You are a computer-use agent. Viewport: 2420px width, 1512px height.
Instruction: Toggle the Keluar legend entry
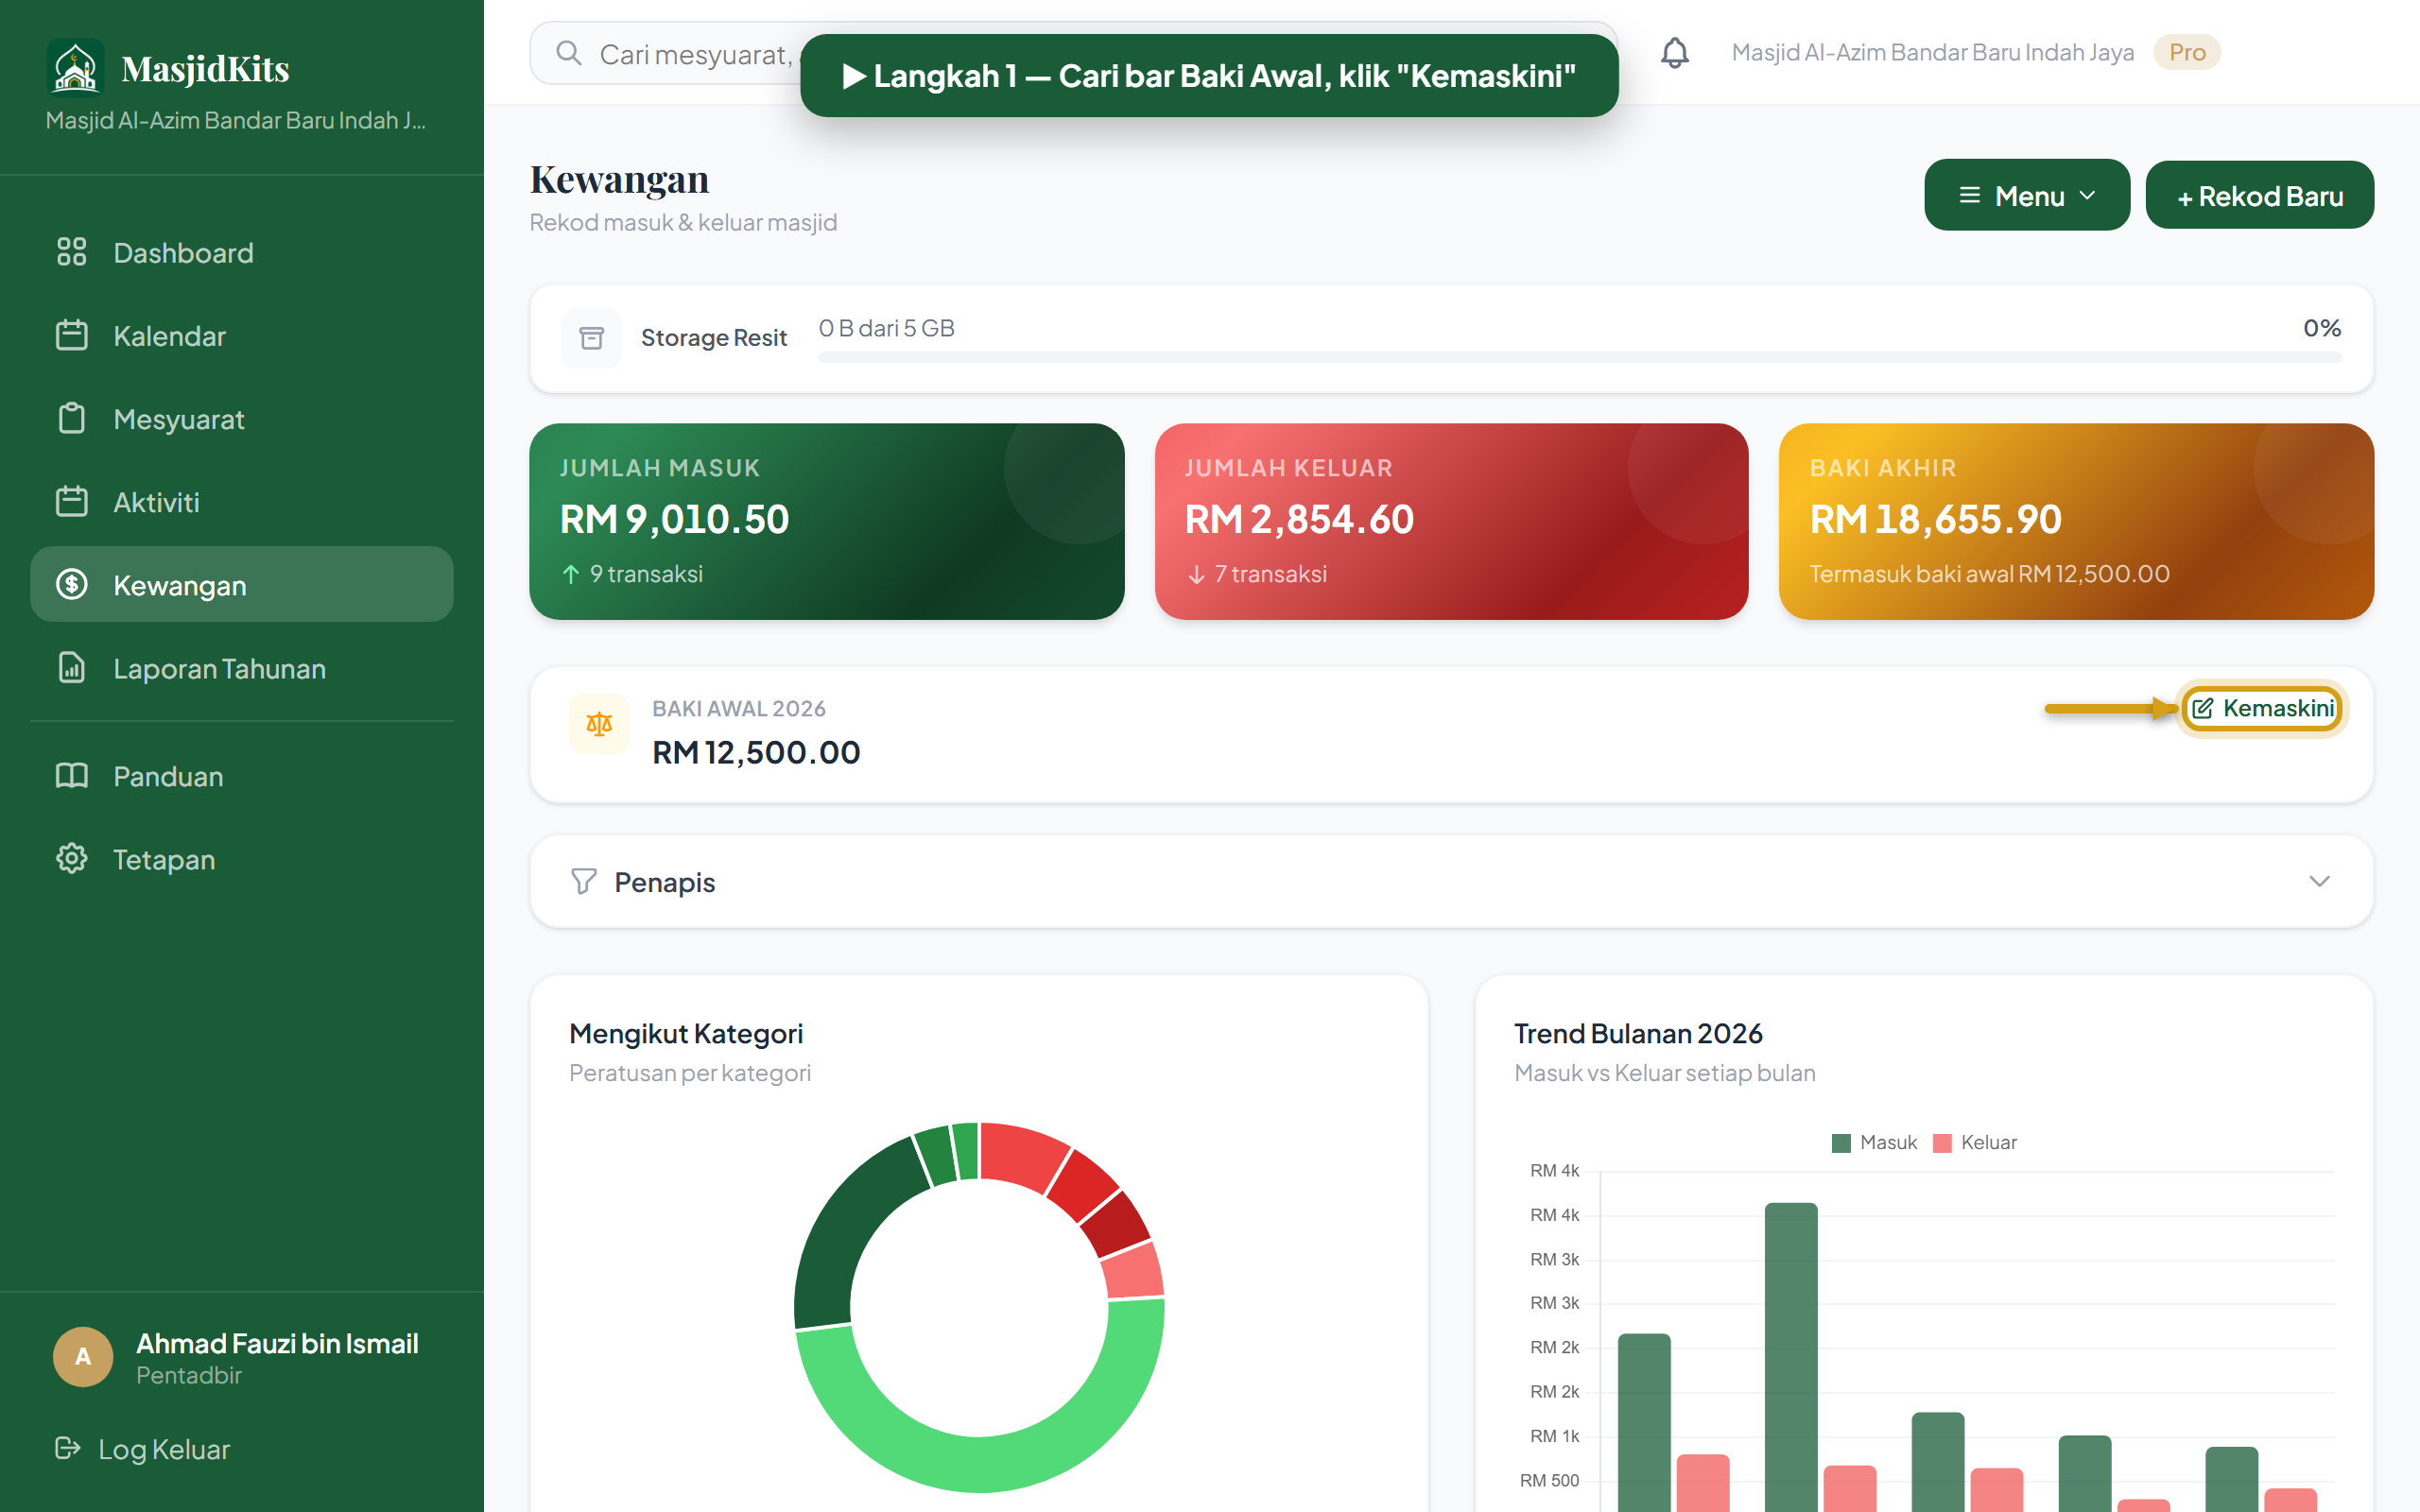[x=1974, y=1142]
